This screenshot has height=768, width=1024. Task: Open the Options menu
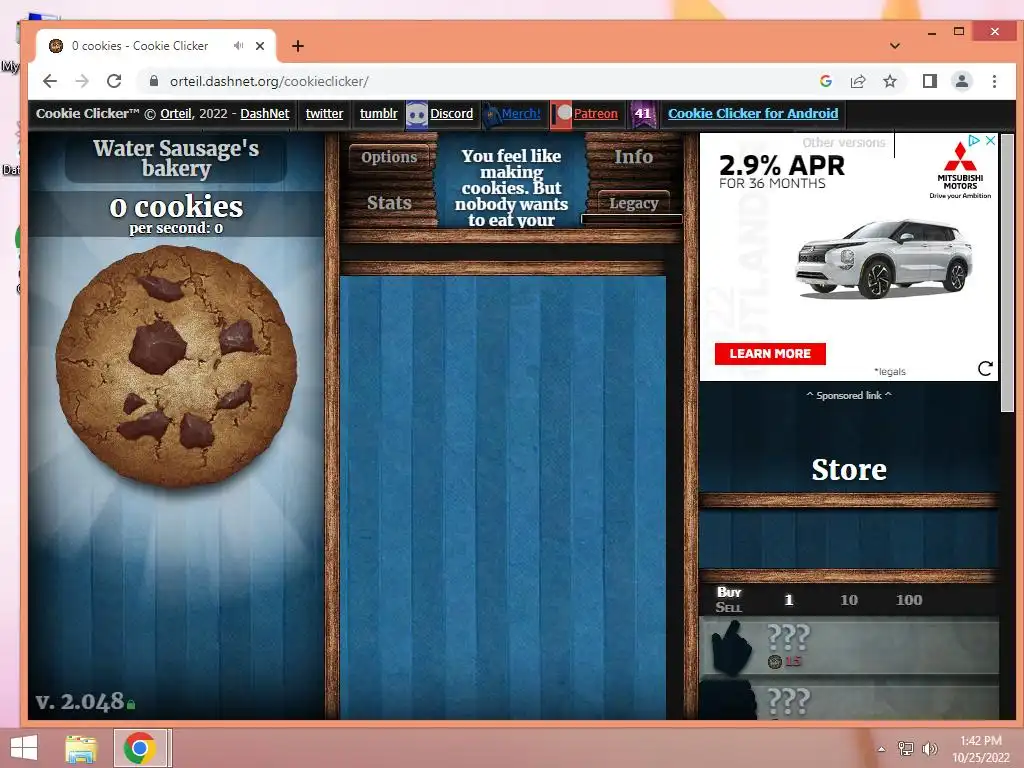tap(389, 157)
